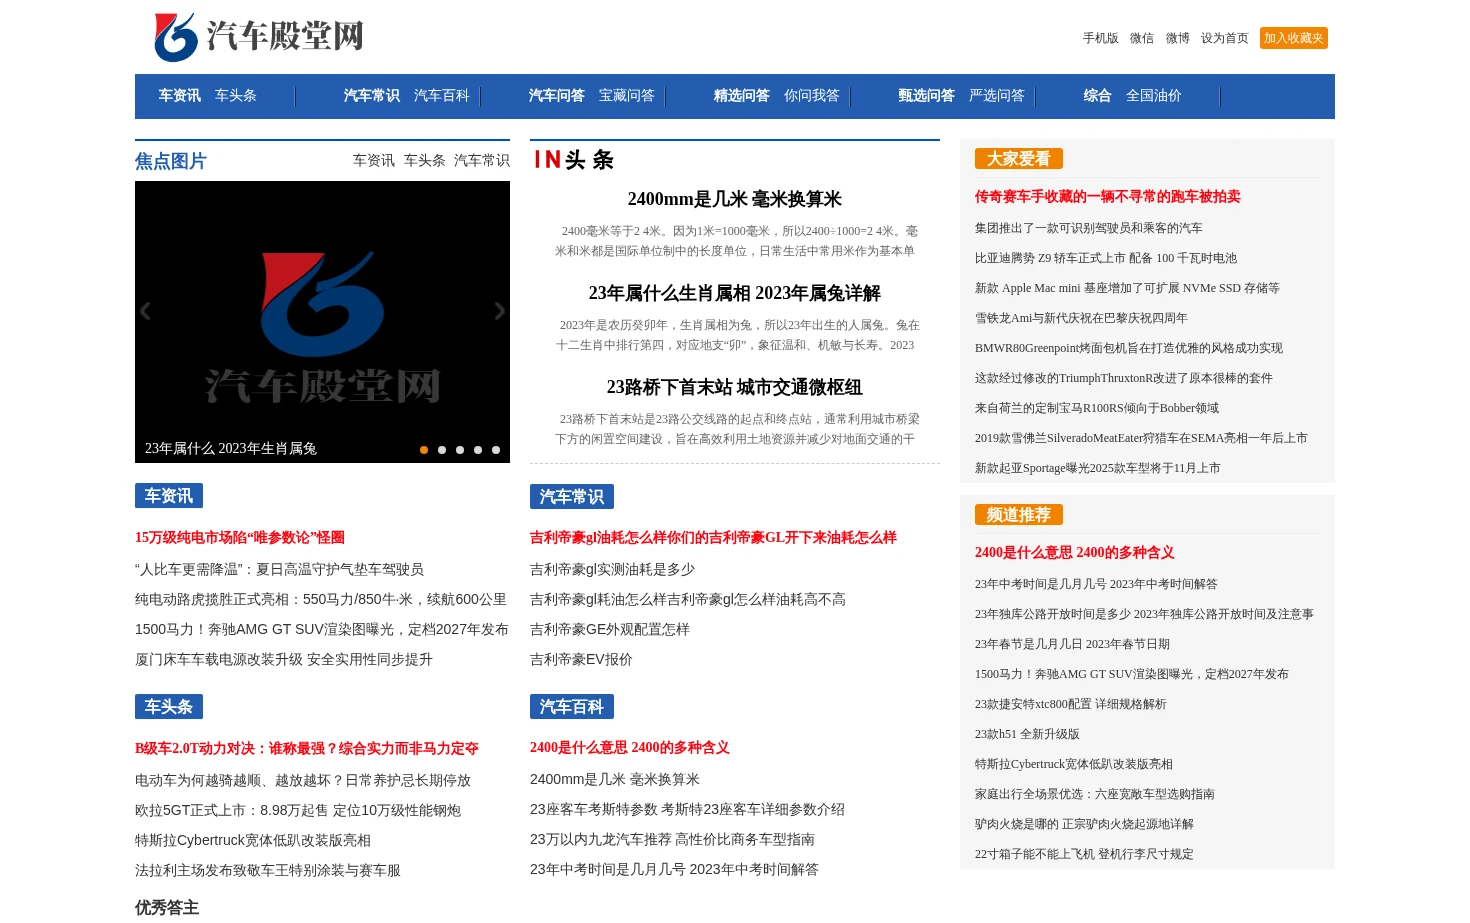Open headline 2400mm是几米 毫米换算米
The image size is (1470, 923).
click(735, 200)
